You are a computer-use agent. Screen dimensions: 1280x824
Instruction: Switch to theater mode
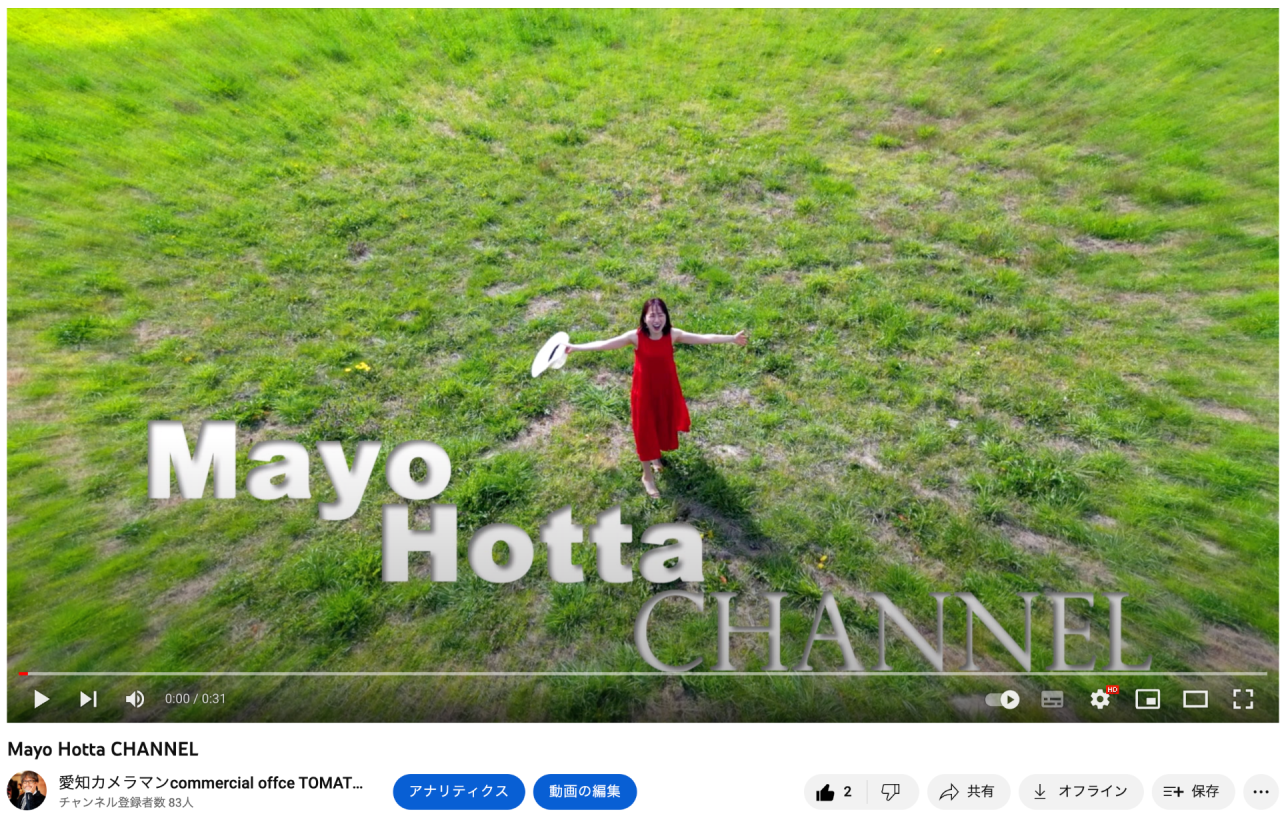1195,699
